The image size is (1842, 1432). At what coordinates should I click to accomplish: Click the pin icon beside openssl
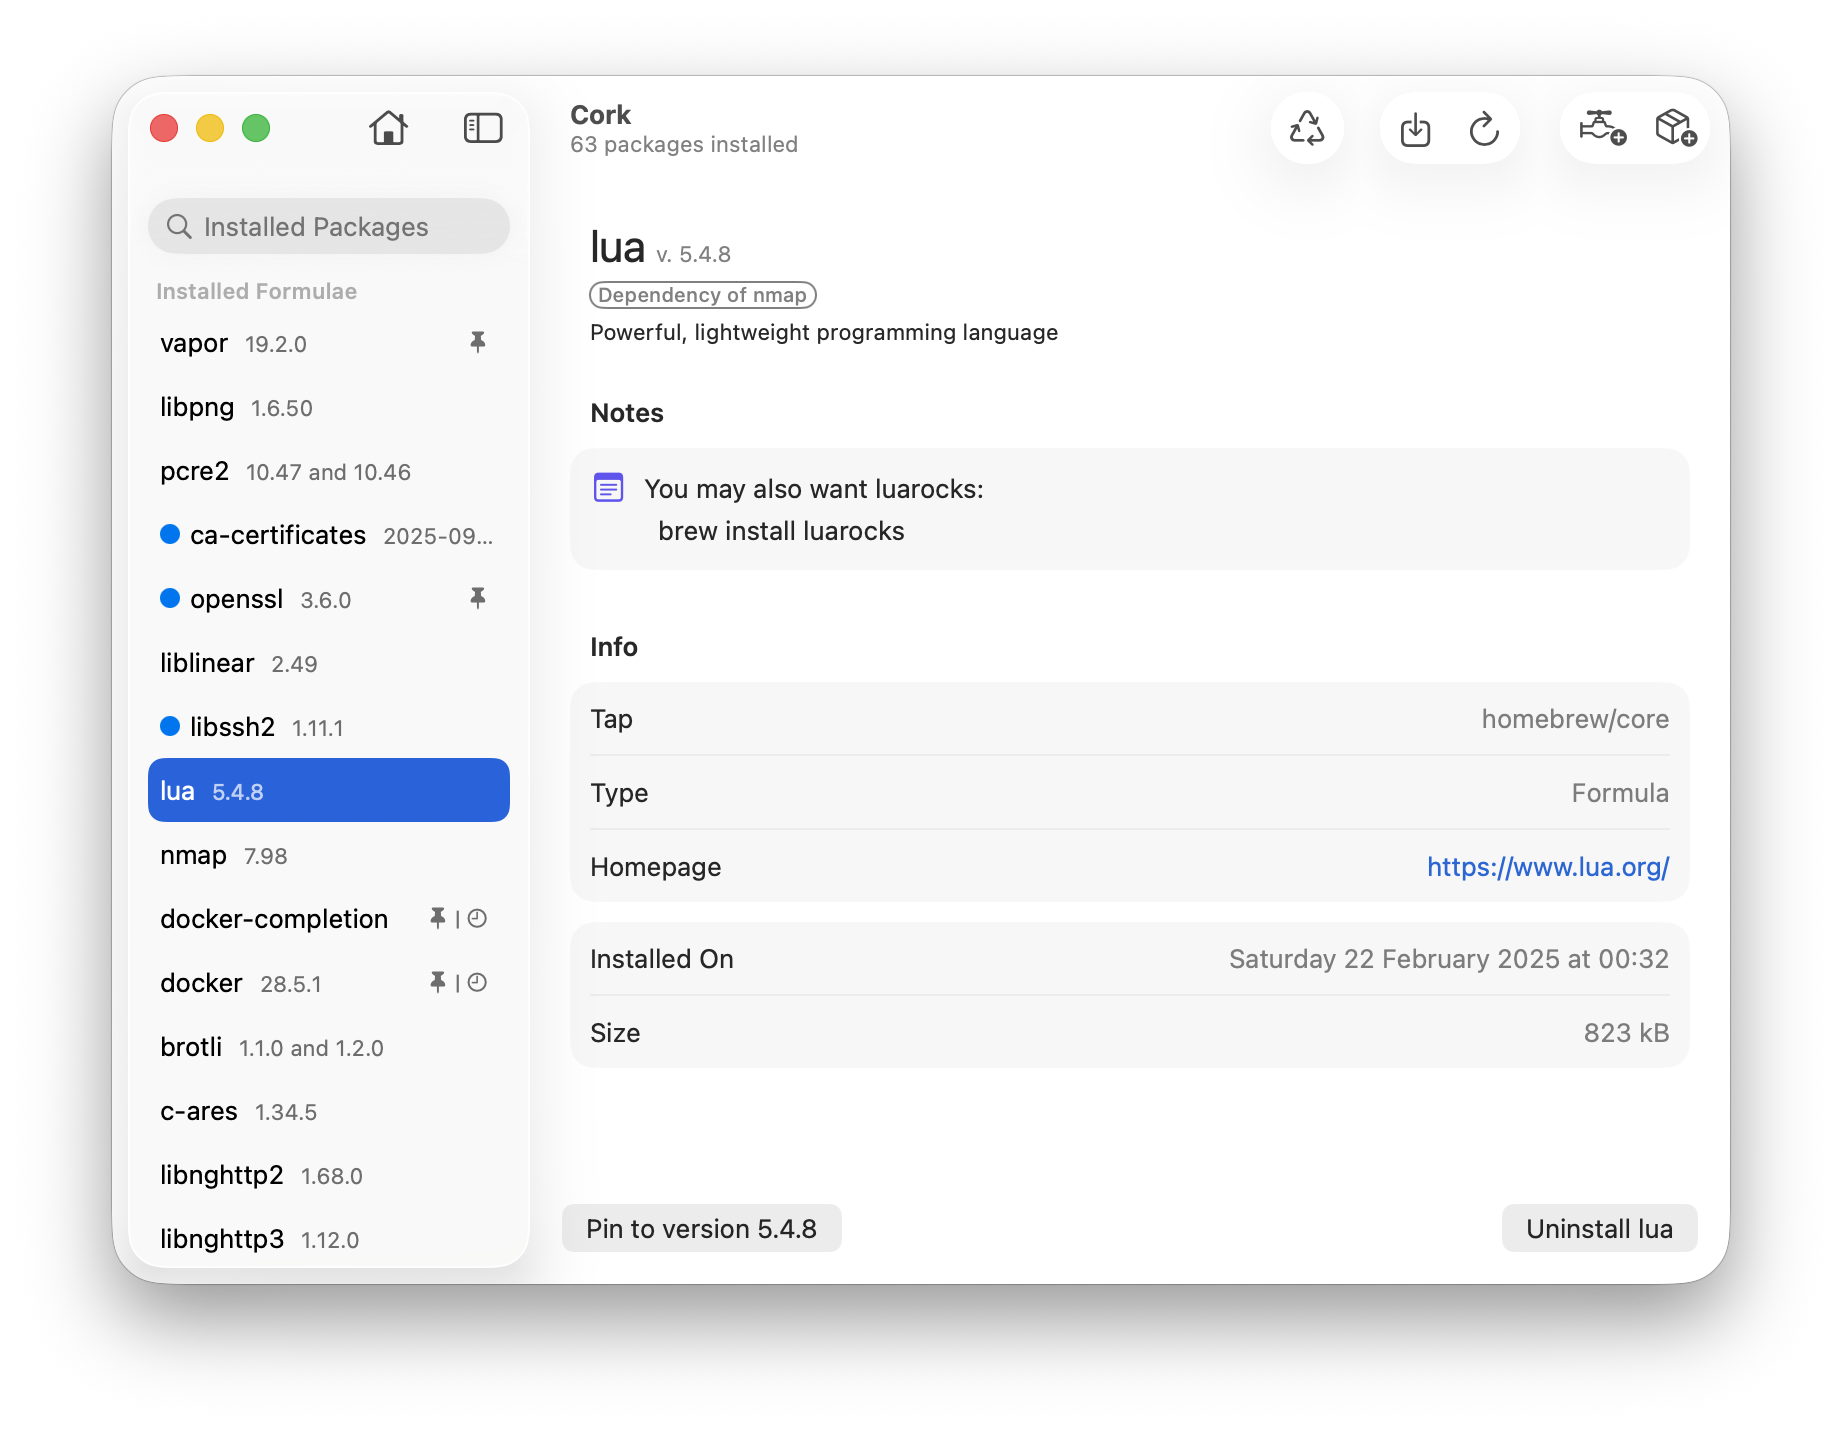tap(478, 599)
